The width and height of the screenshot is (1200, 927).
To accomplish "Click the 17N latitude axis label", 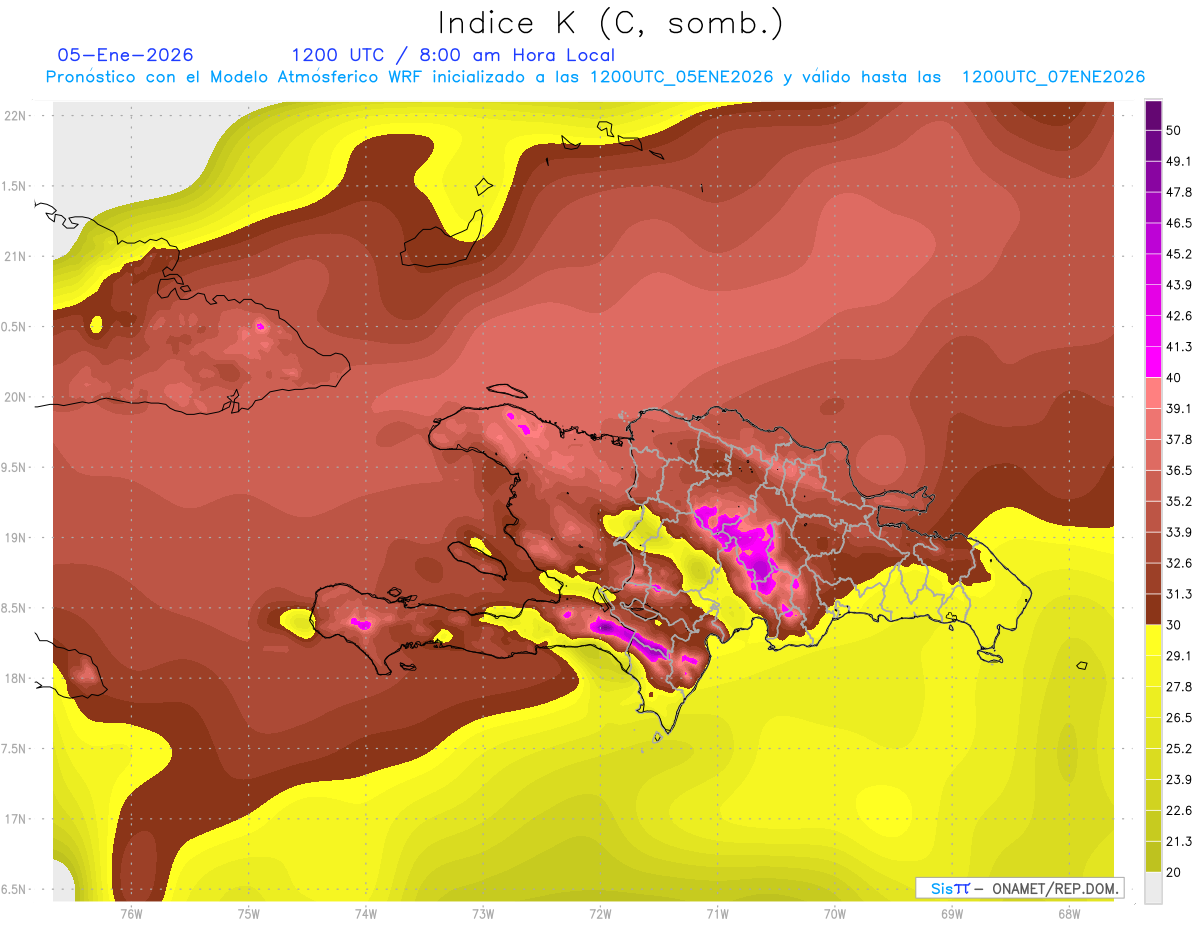I will coord(17,819).
